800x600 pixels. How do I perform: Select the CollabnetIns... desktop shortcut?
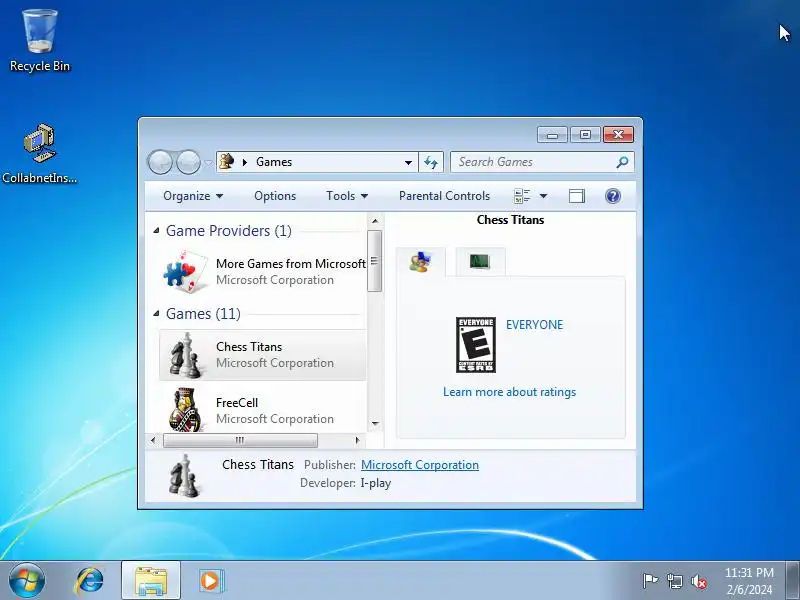[x=40, y=153]
